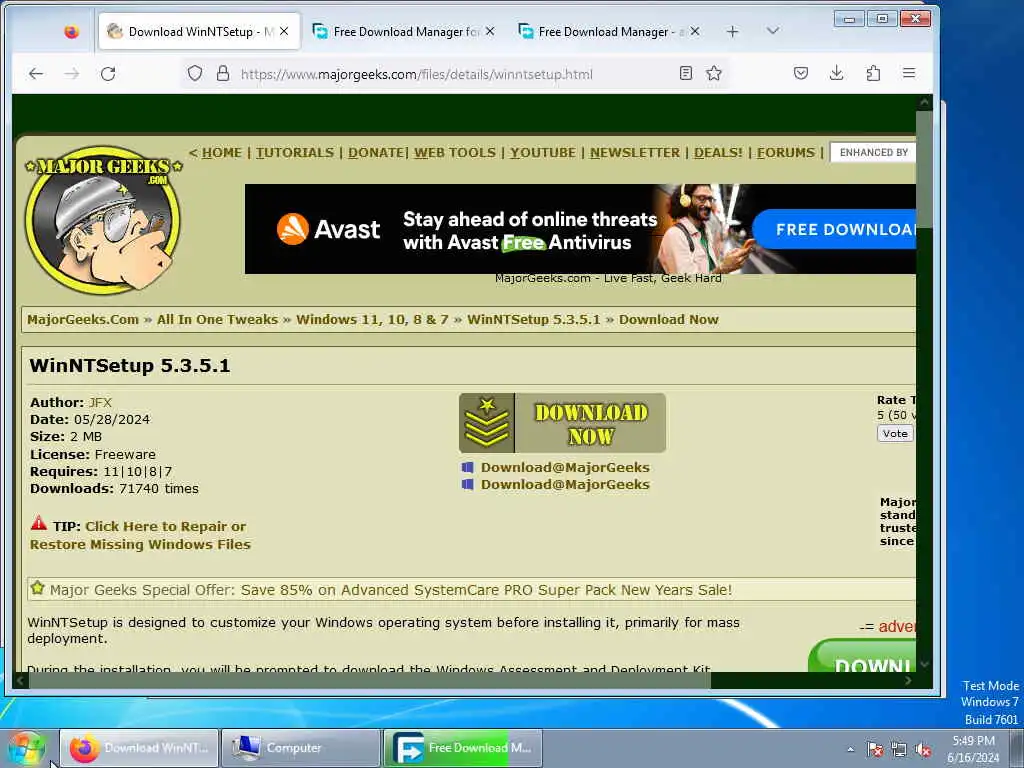This screenshot has width=1024, height=768.
Task: Open the HOME nav link
Action: (x=221, y=153)
